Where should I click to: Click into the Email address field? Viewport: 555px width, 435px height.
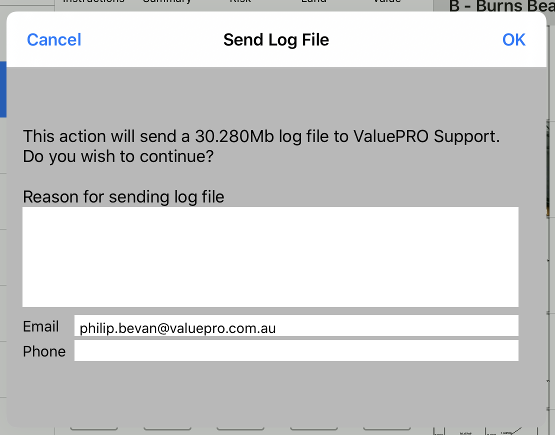pos(296,326)
